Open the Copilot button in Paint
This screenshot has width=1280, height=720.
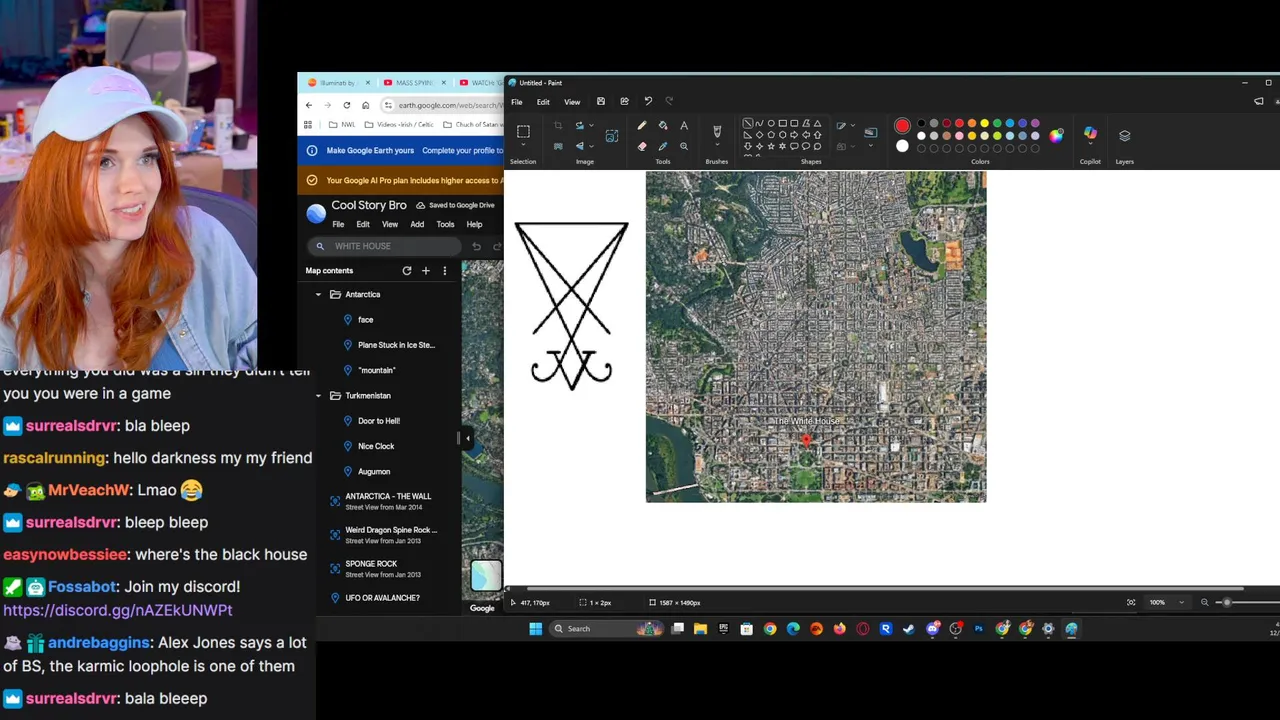tap(1090, 135)
